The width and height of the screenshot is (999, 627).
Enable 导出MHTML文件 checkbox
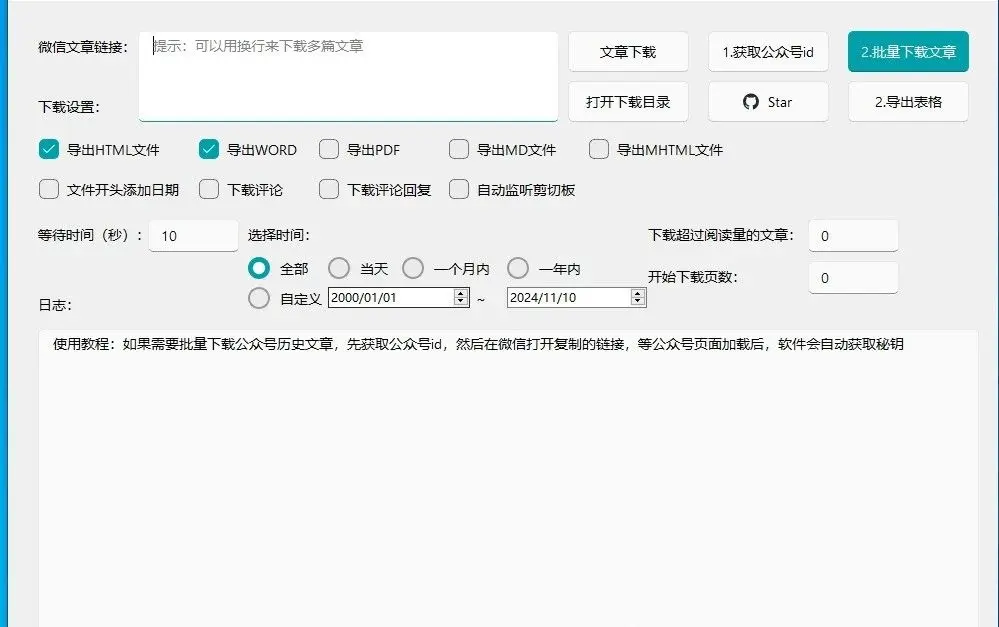(599, 150)
